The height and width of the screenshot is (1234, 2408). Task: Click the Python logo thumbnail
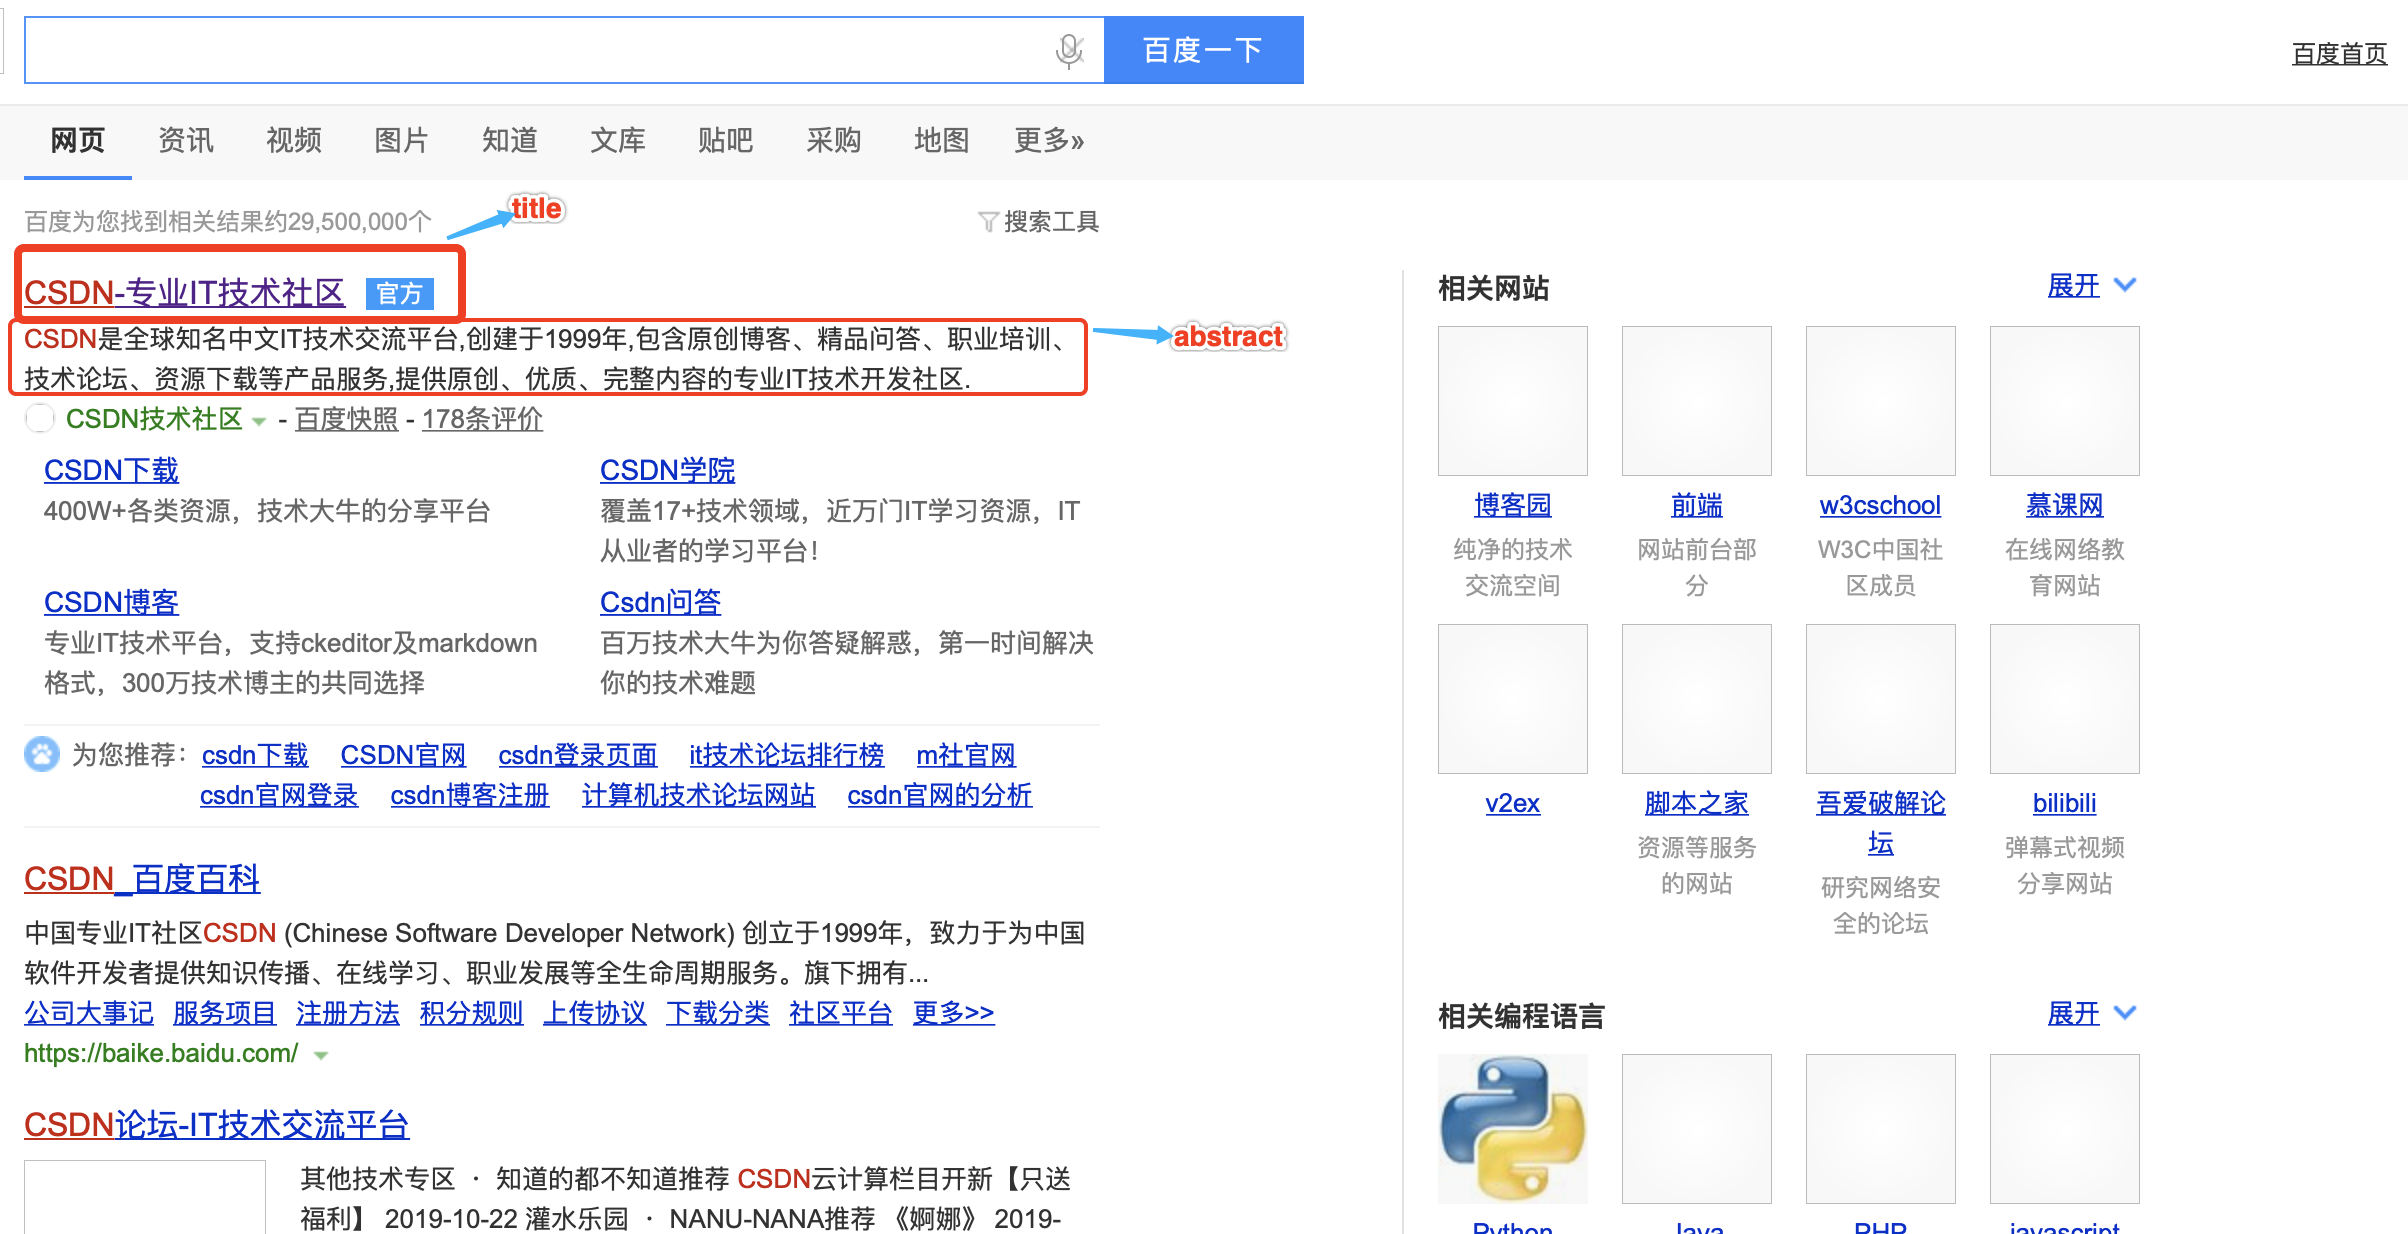[x=1512, y=1128]
